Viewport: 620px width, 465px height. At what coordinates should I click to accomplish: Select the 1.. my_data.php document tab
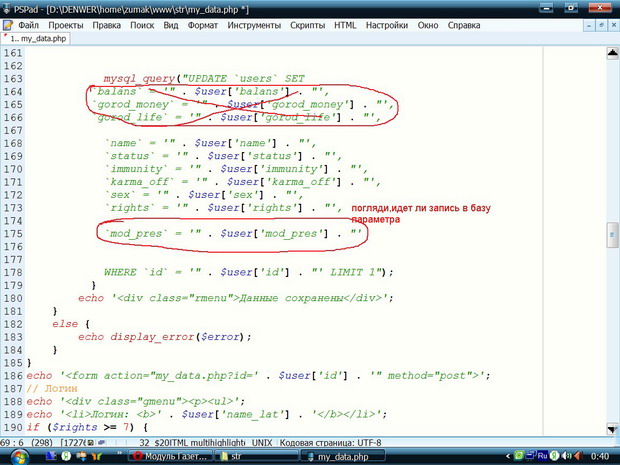click(x=36, y=37)
